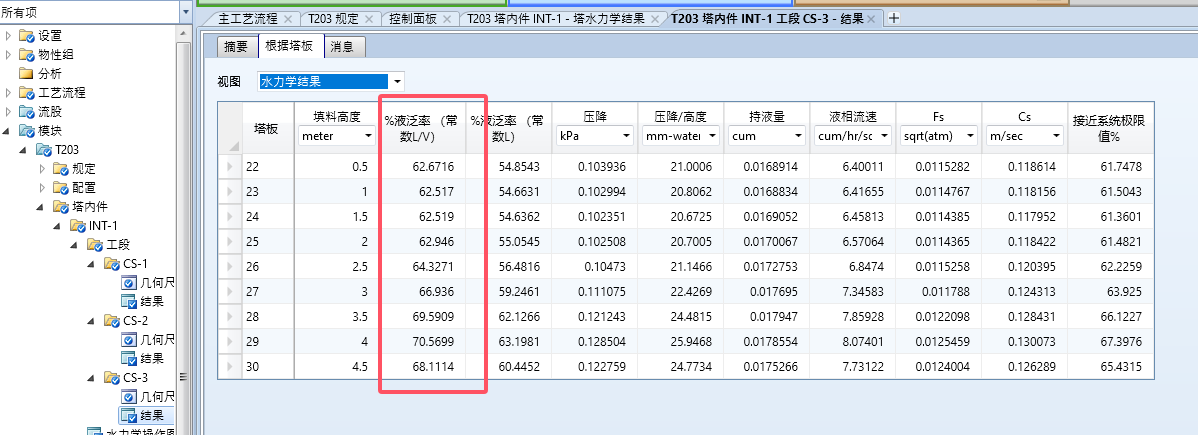
Task: Click the plus button to add a tab
Action: [894, 18]
